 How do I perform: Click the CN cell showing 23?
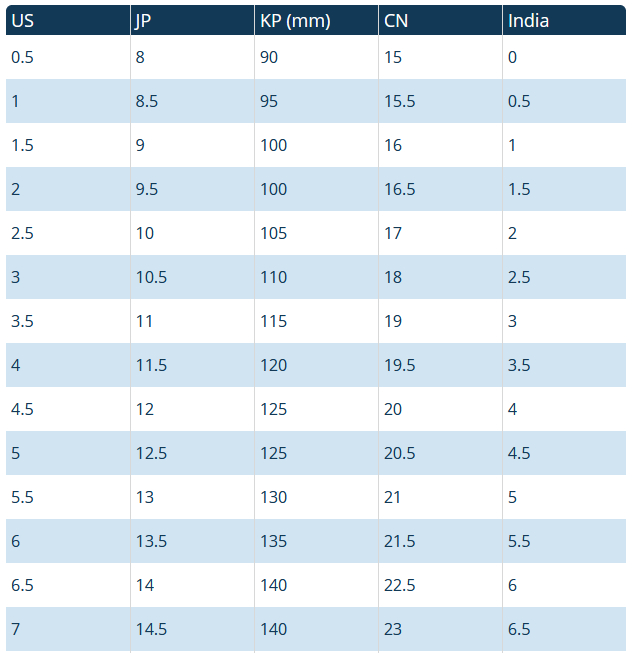[x=393, y=629]
